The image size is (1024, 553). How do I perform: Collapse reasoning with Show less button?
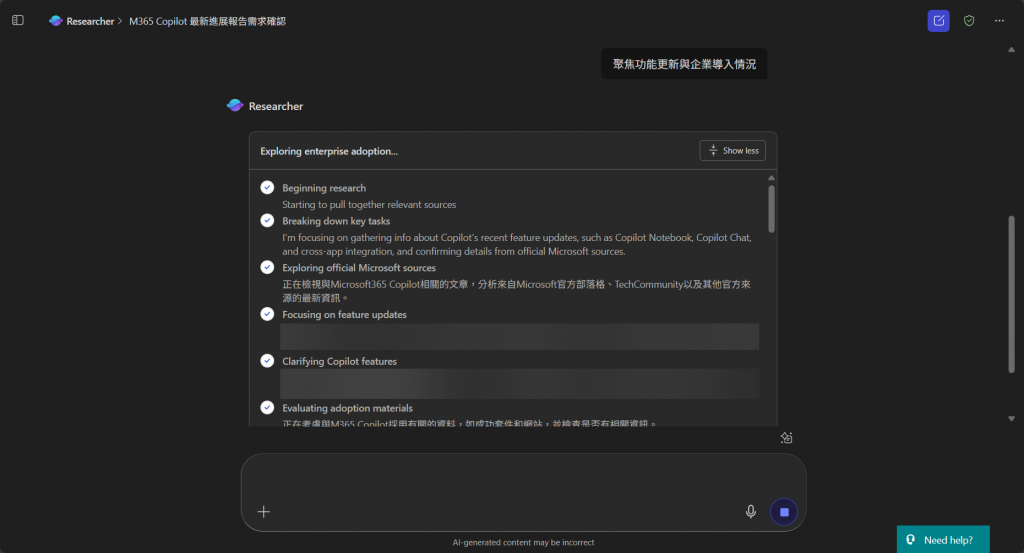click(733, 151)
